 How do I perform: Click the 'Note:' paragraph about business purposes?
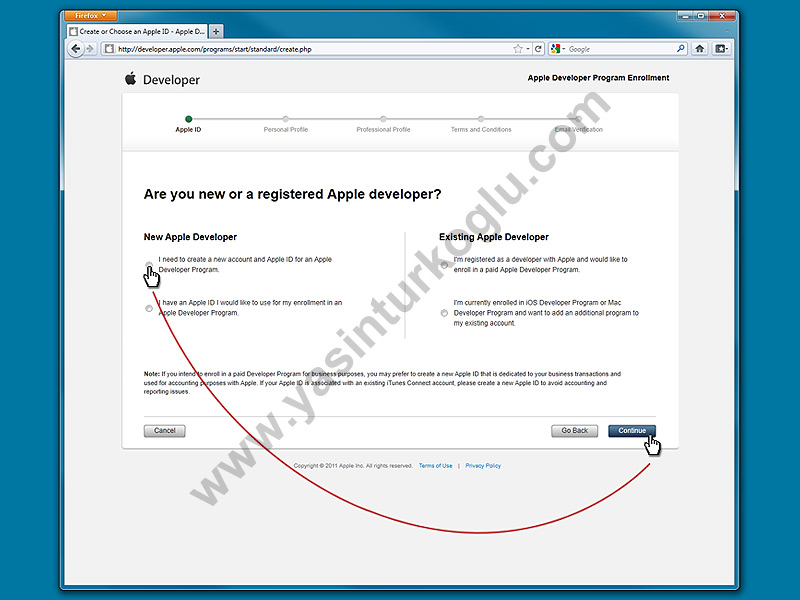[382, 383]
